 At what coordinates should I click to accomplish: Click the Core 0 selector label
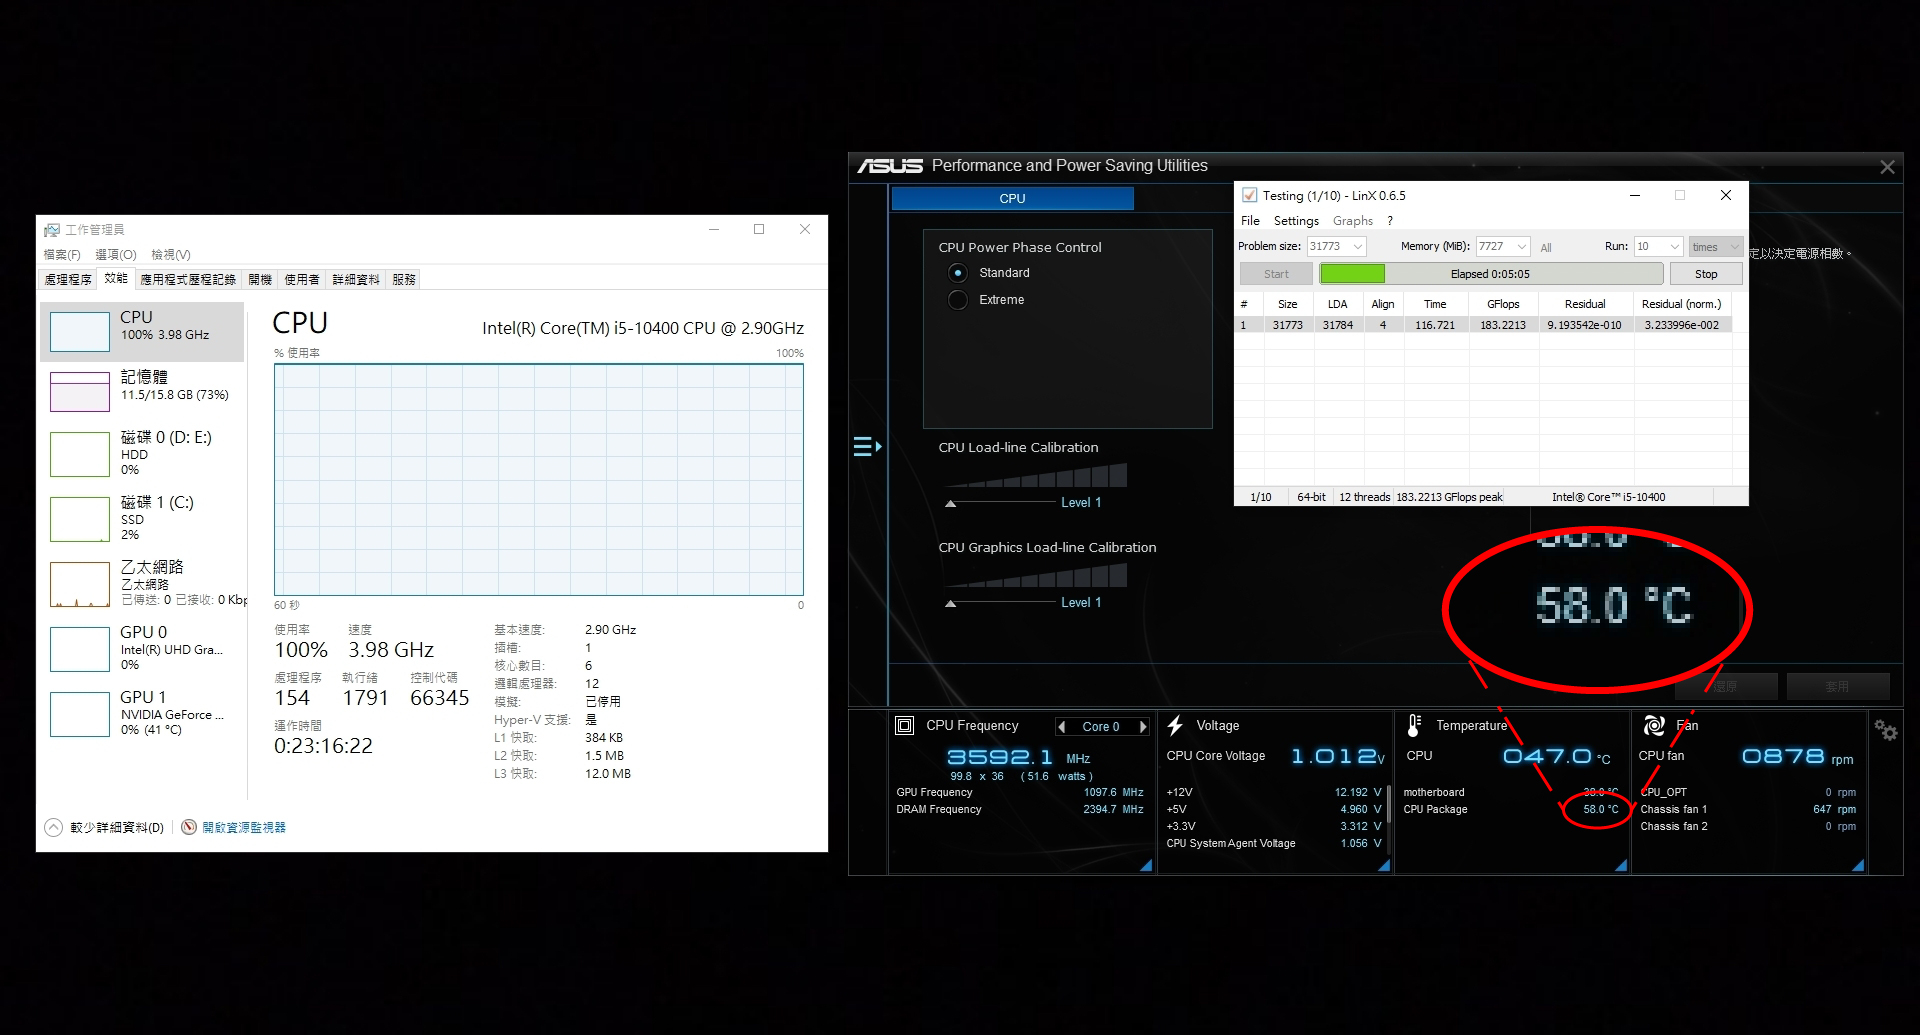[1100, 727]
